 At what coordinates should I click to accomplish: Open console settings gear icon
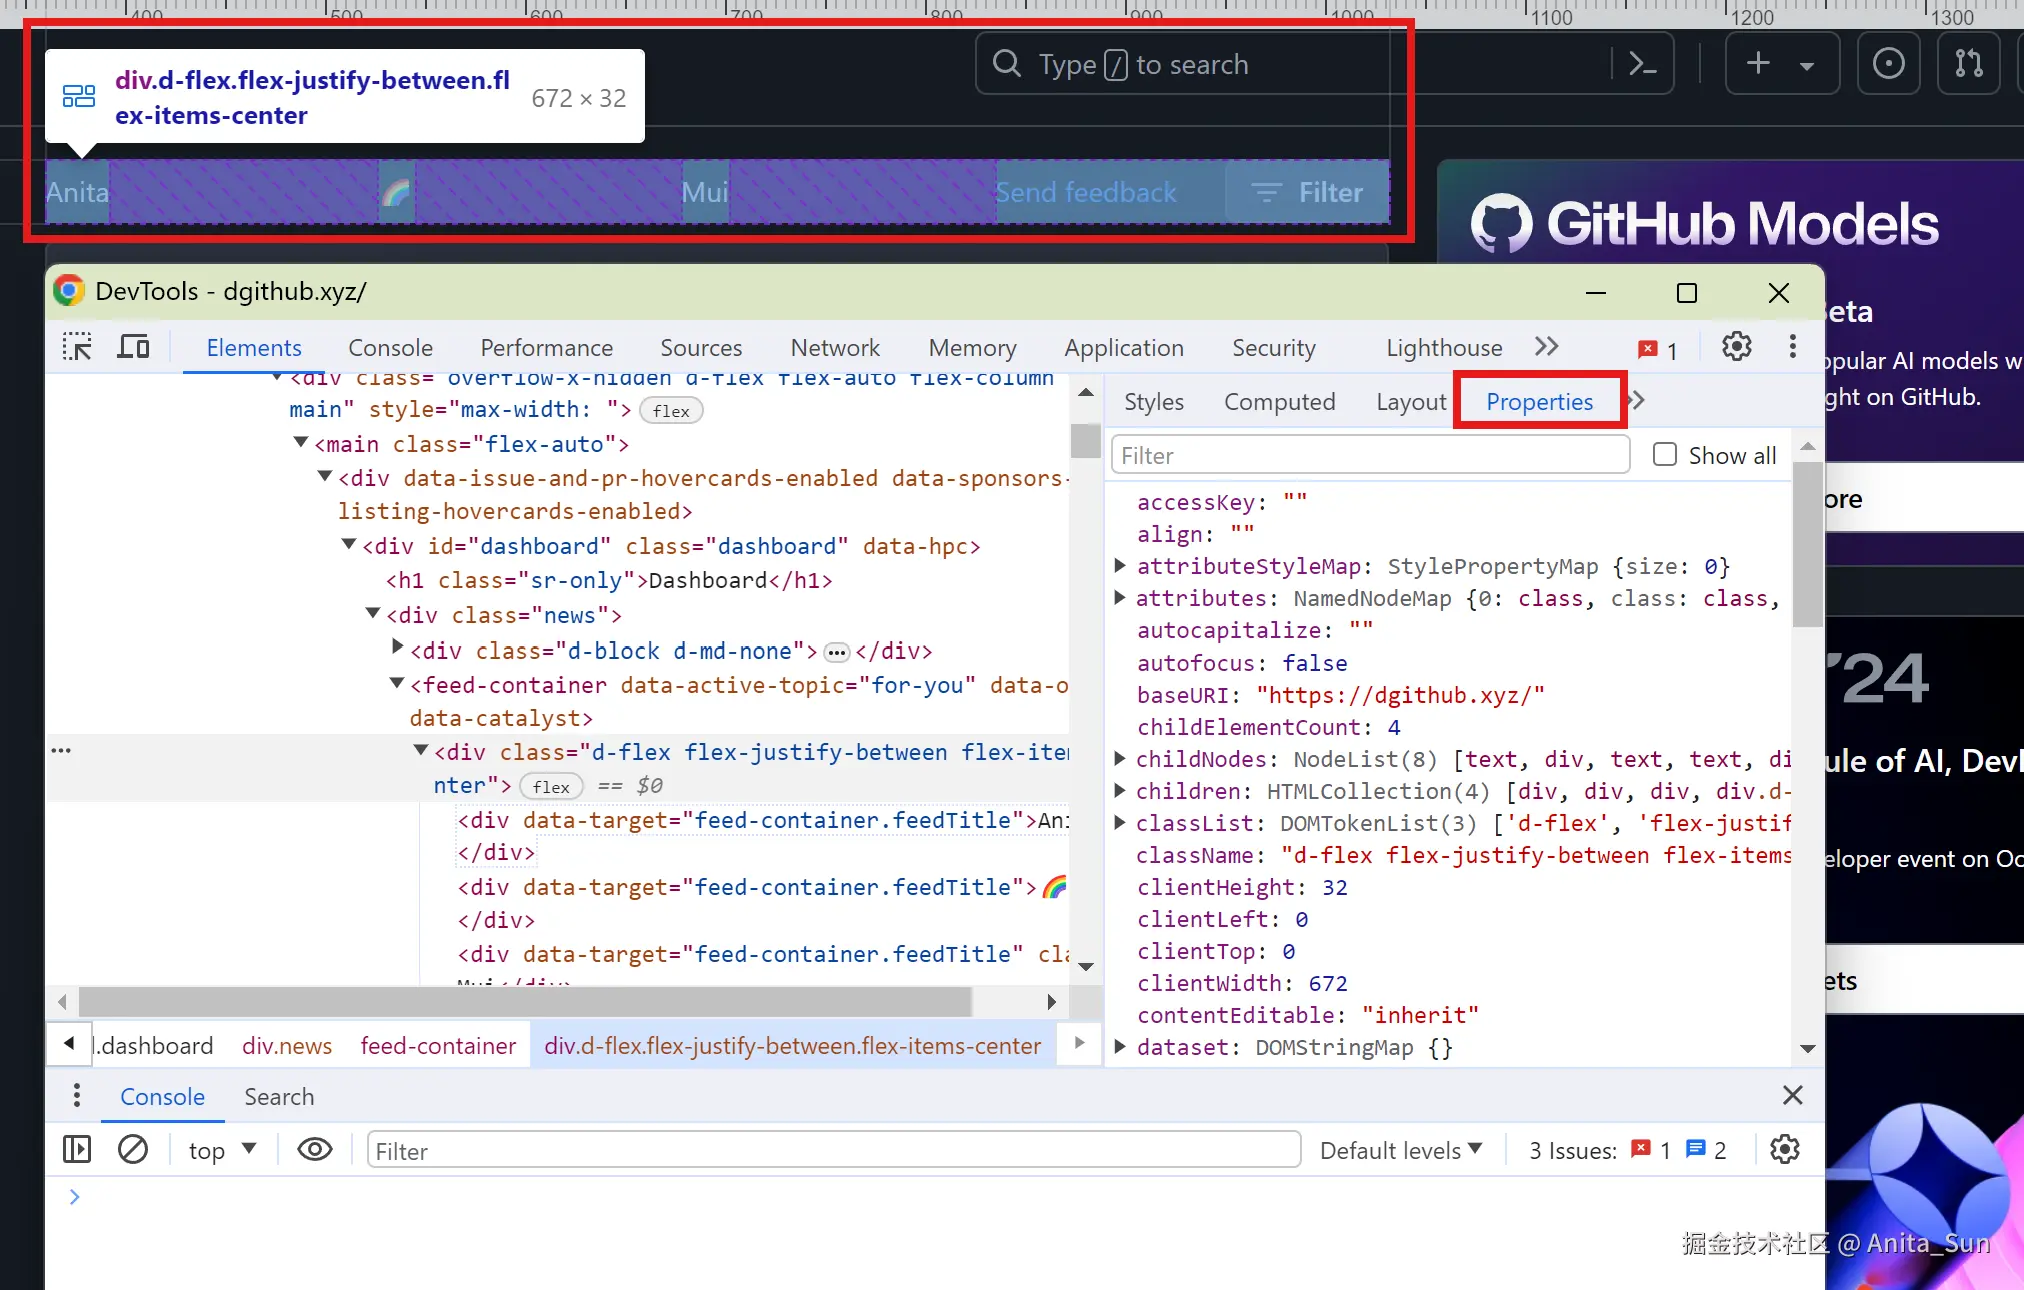1784,1150
